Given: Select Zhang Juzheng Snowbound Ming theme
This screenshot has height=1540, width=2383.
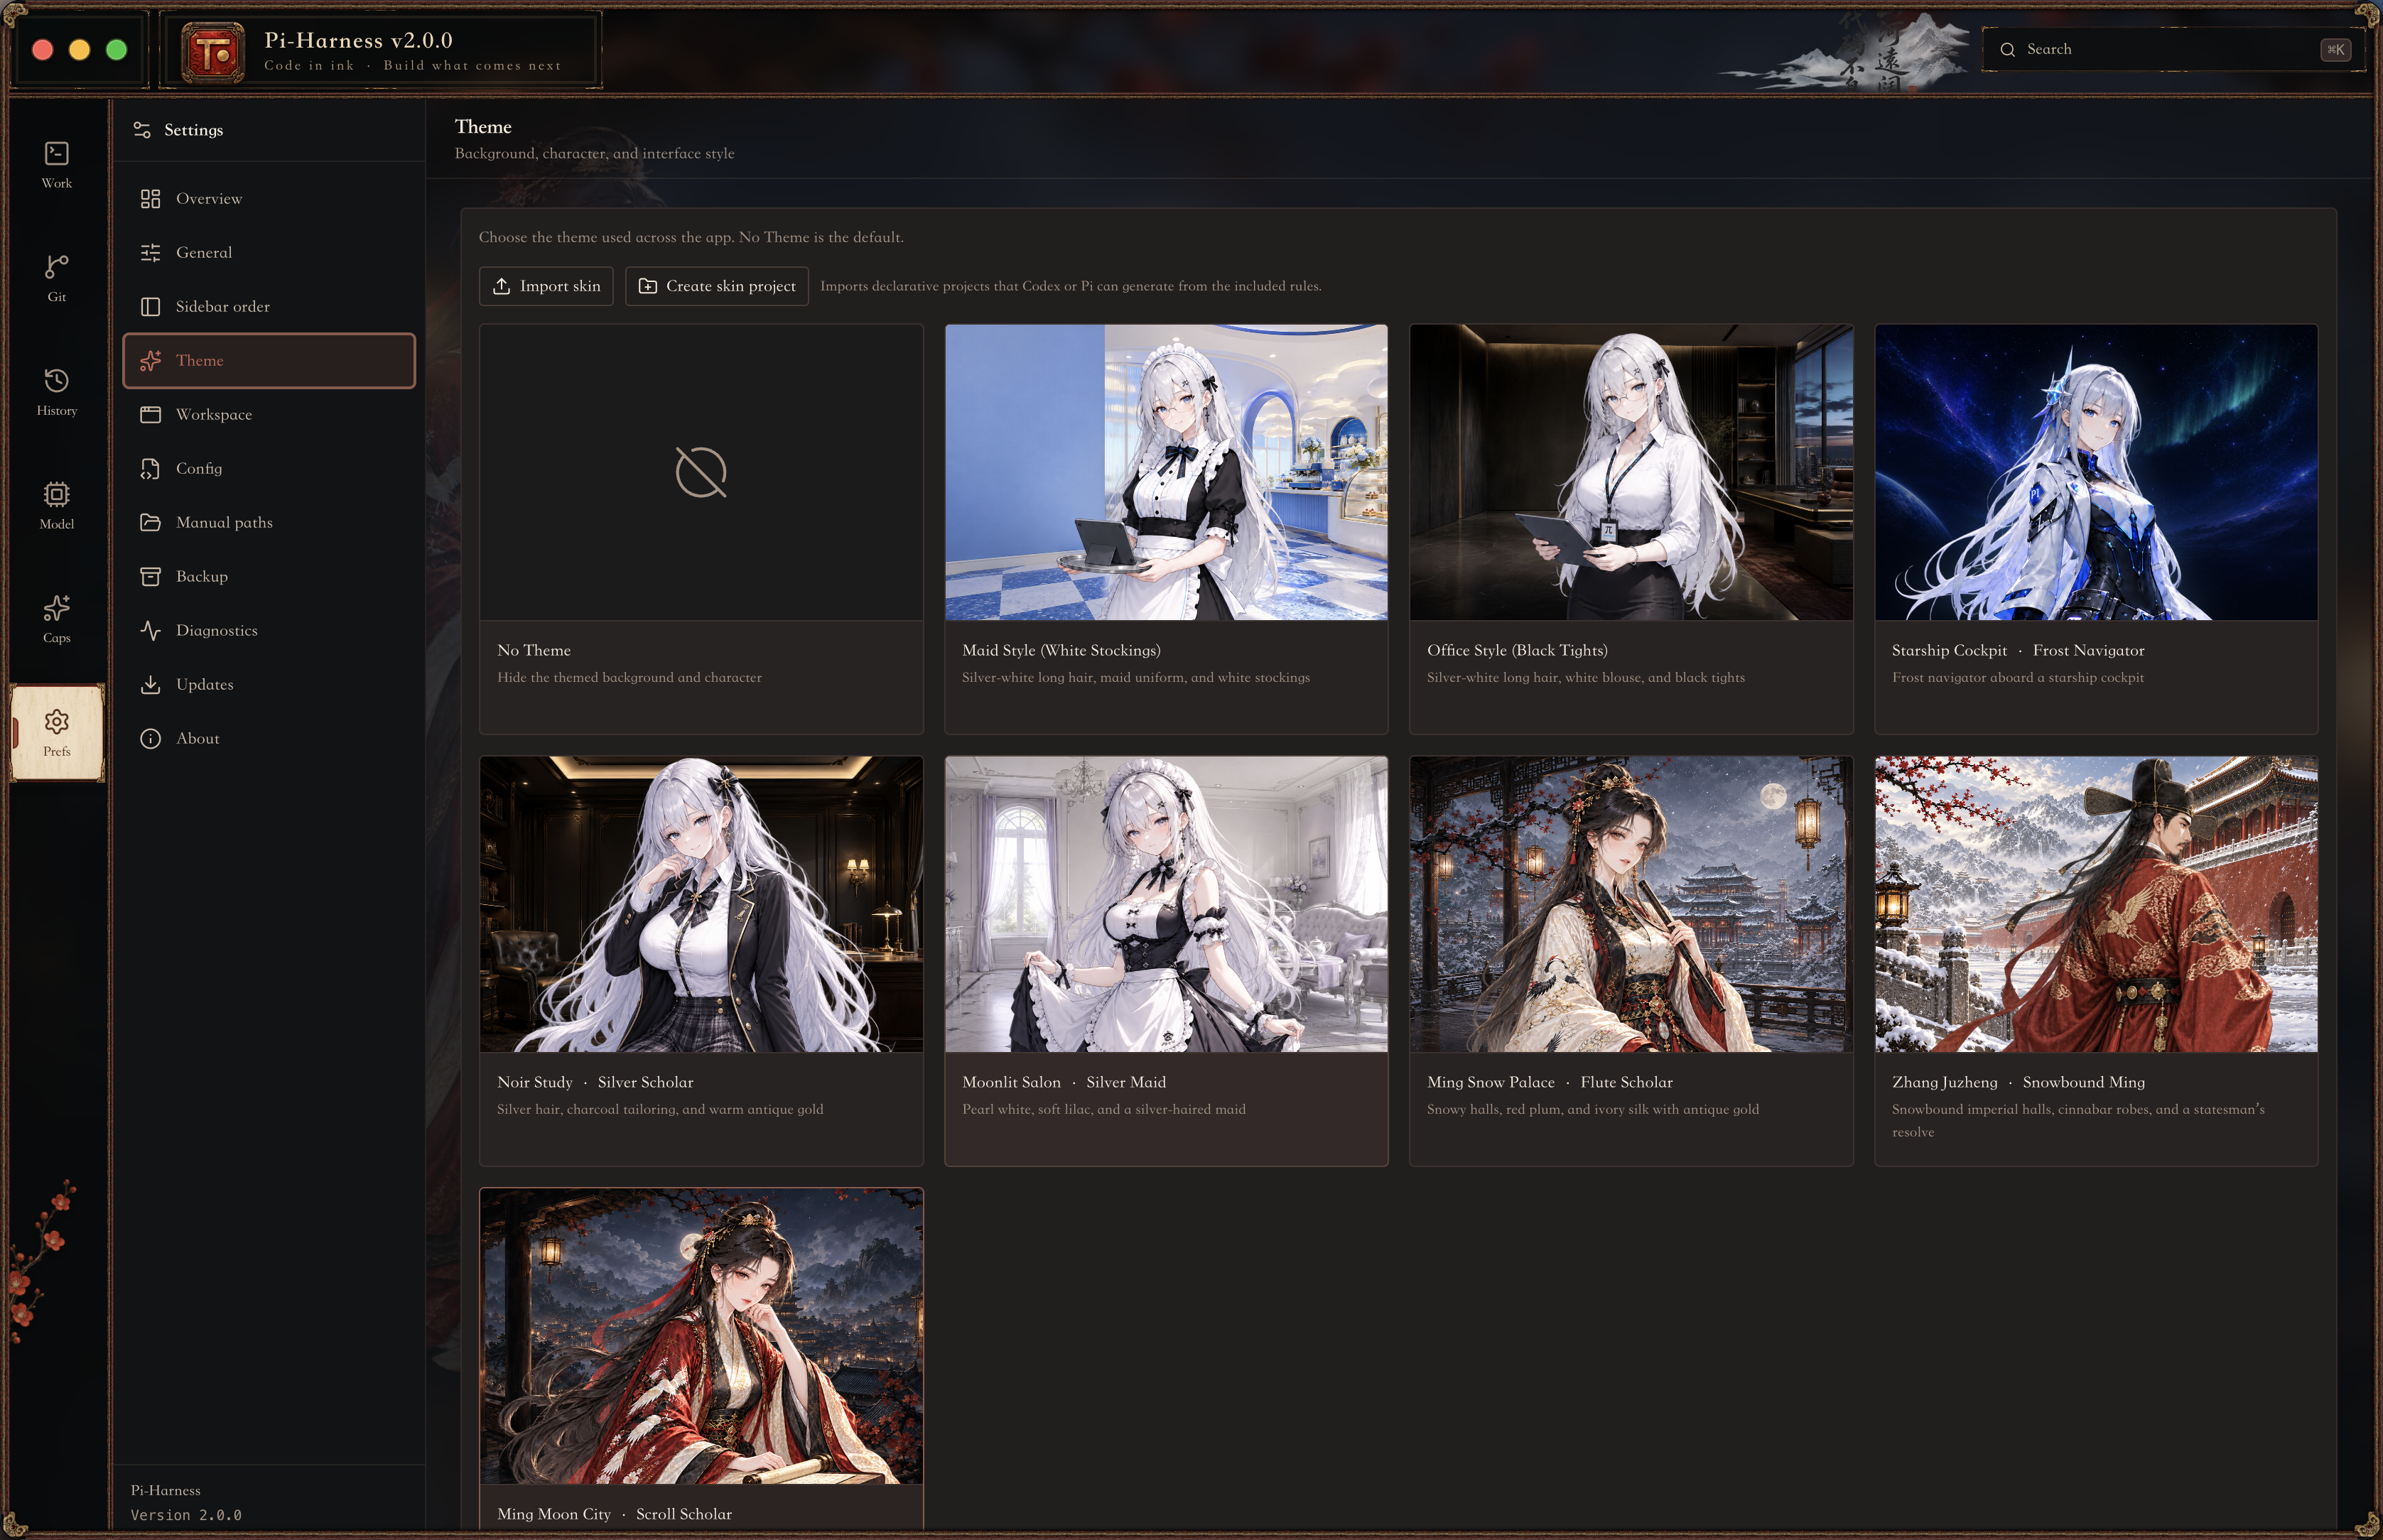Looking at the screenshot, I should [2096, 961].
